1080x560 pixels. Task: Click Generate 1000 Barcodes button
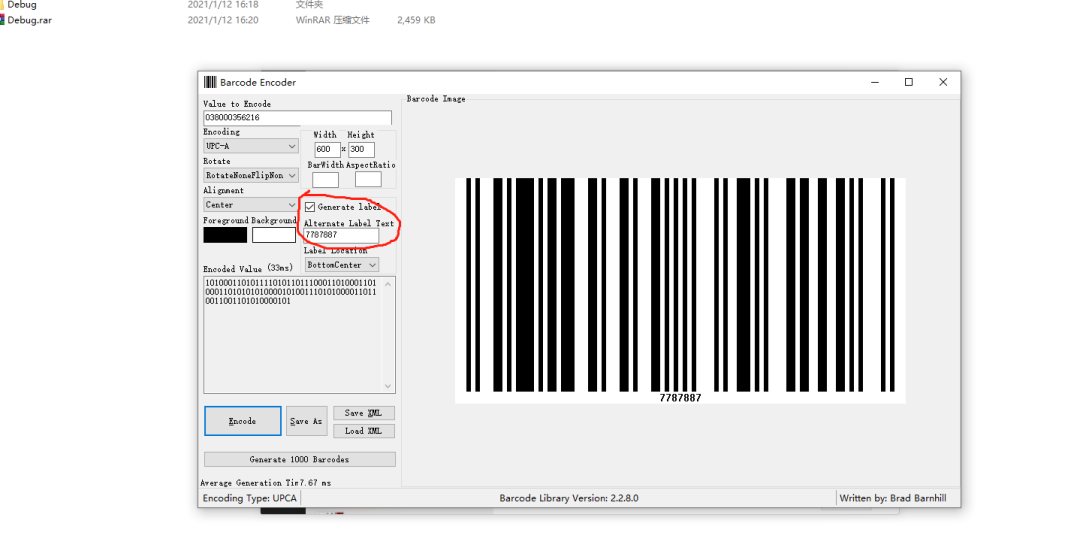pos(300,459)
